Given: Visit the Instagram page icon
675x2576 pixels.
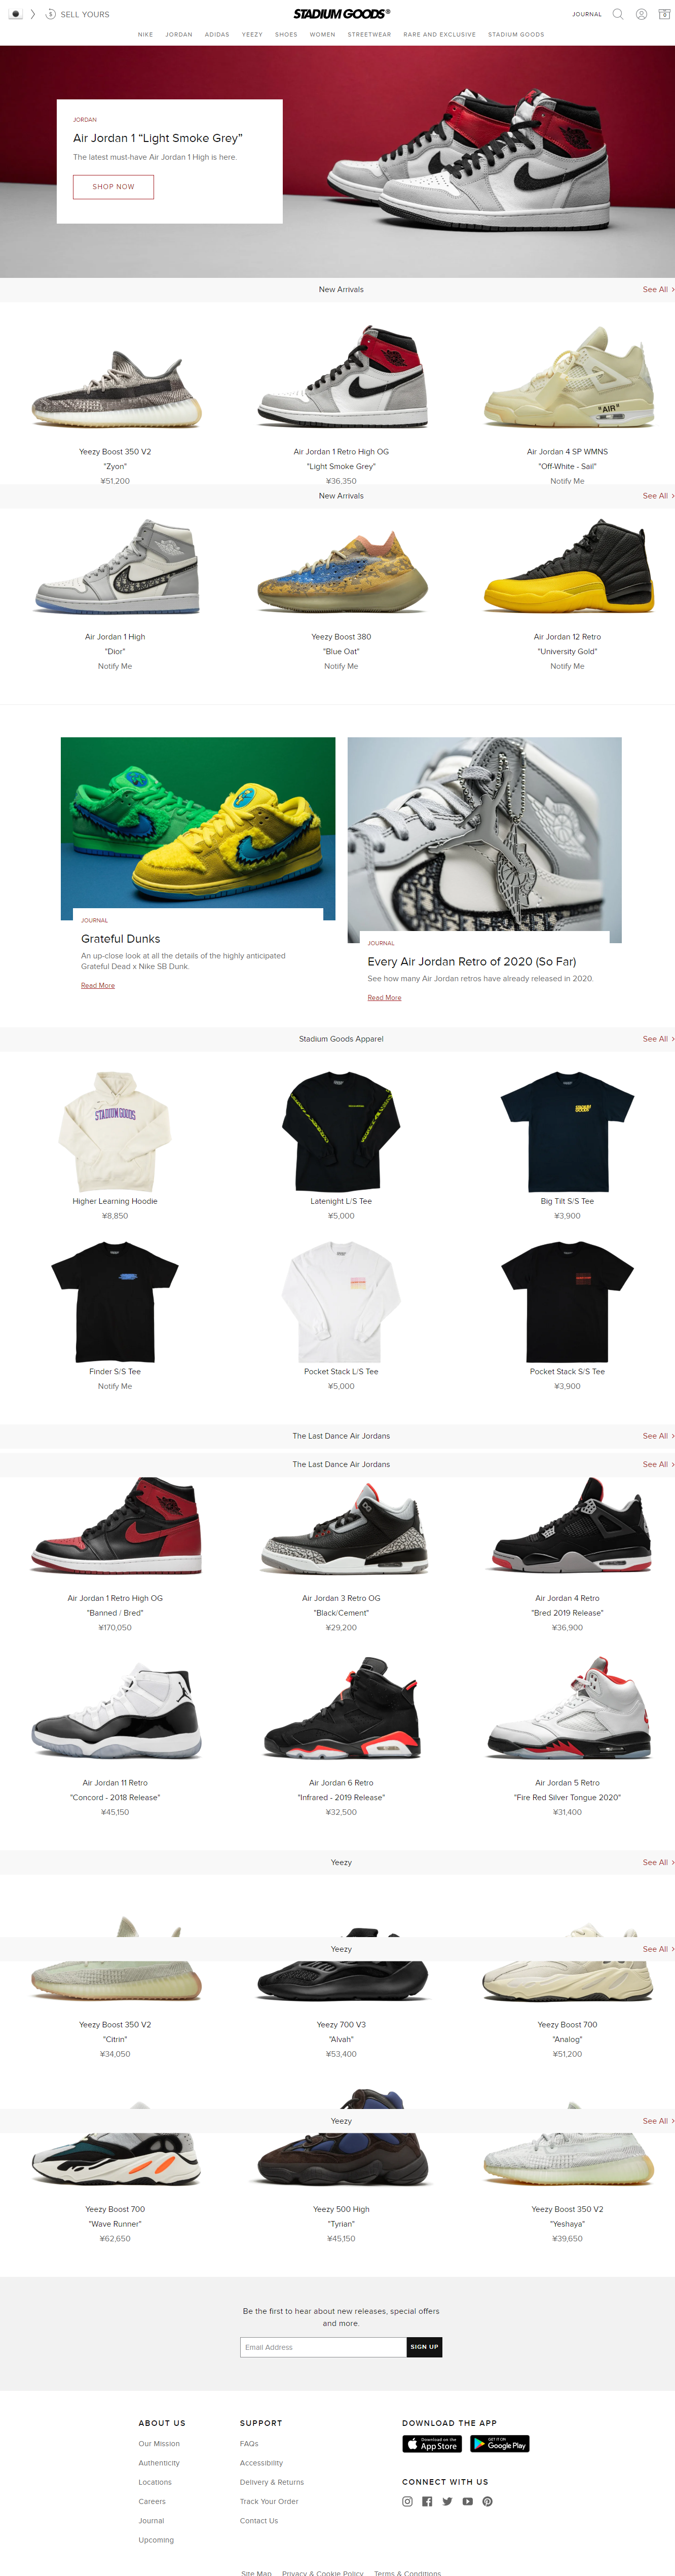Looking at the screenshot, I should point(407,2501).
